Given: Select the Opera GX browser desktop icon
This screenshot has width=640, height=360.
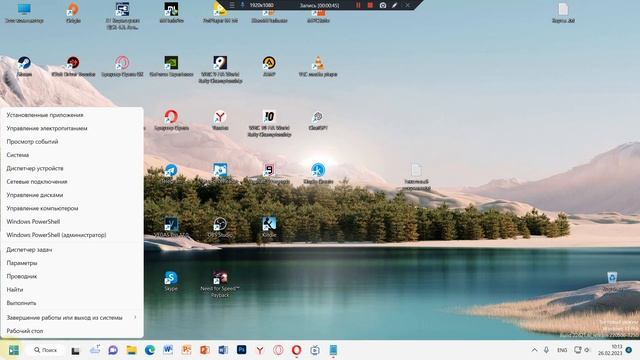Looking at the screenshot, I should 122,67.
